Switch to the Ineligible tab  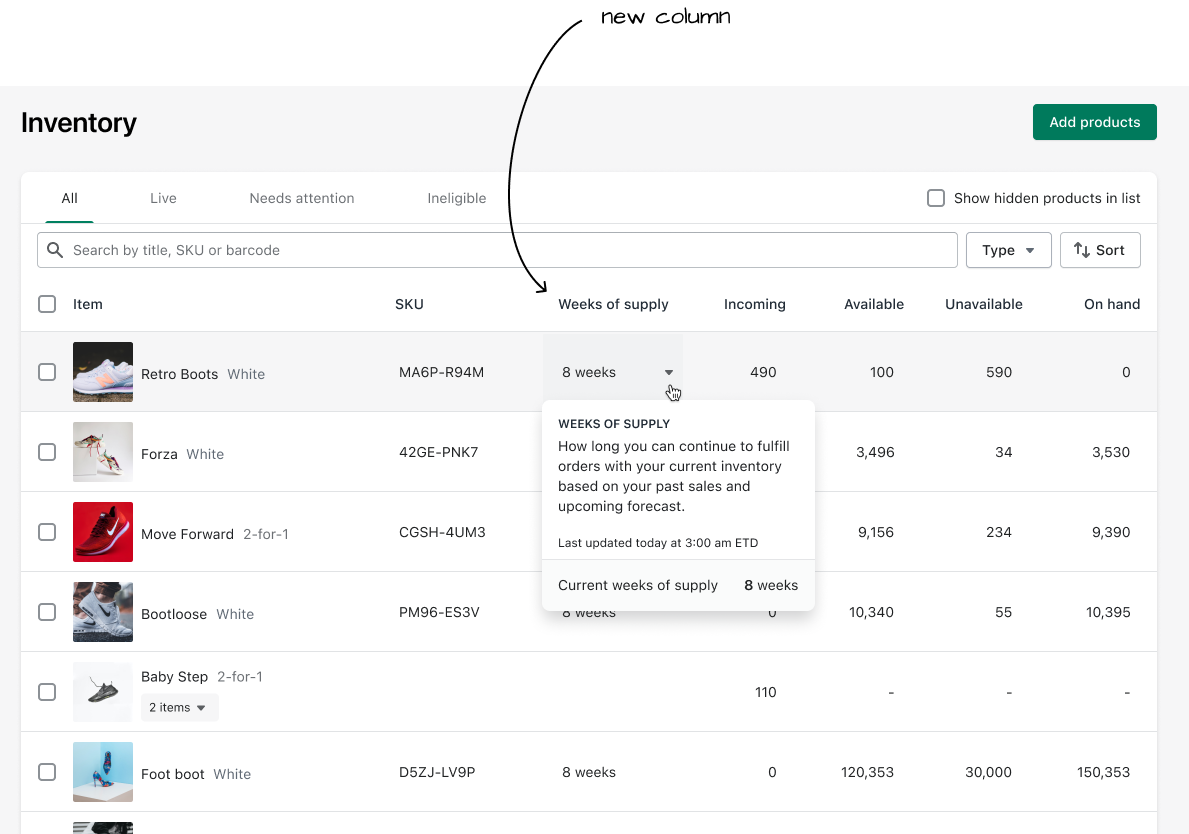click(457, 198)
